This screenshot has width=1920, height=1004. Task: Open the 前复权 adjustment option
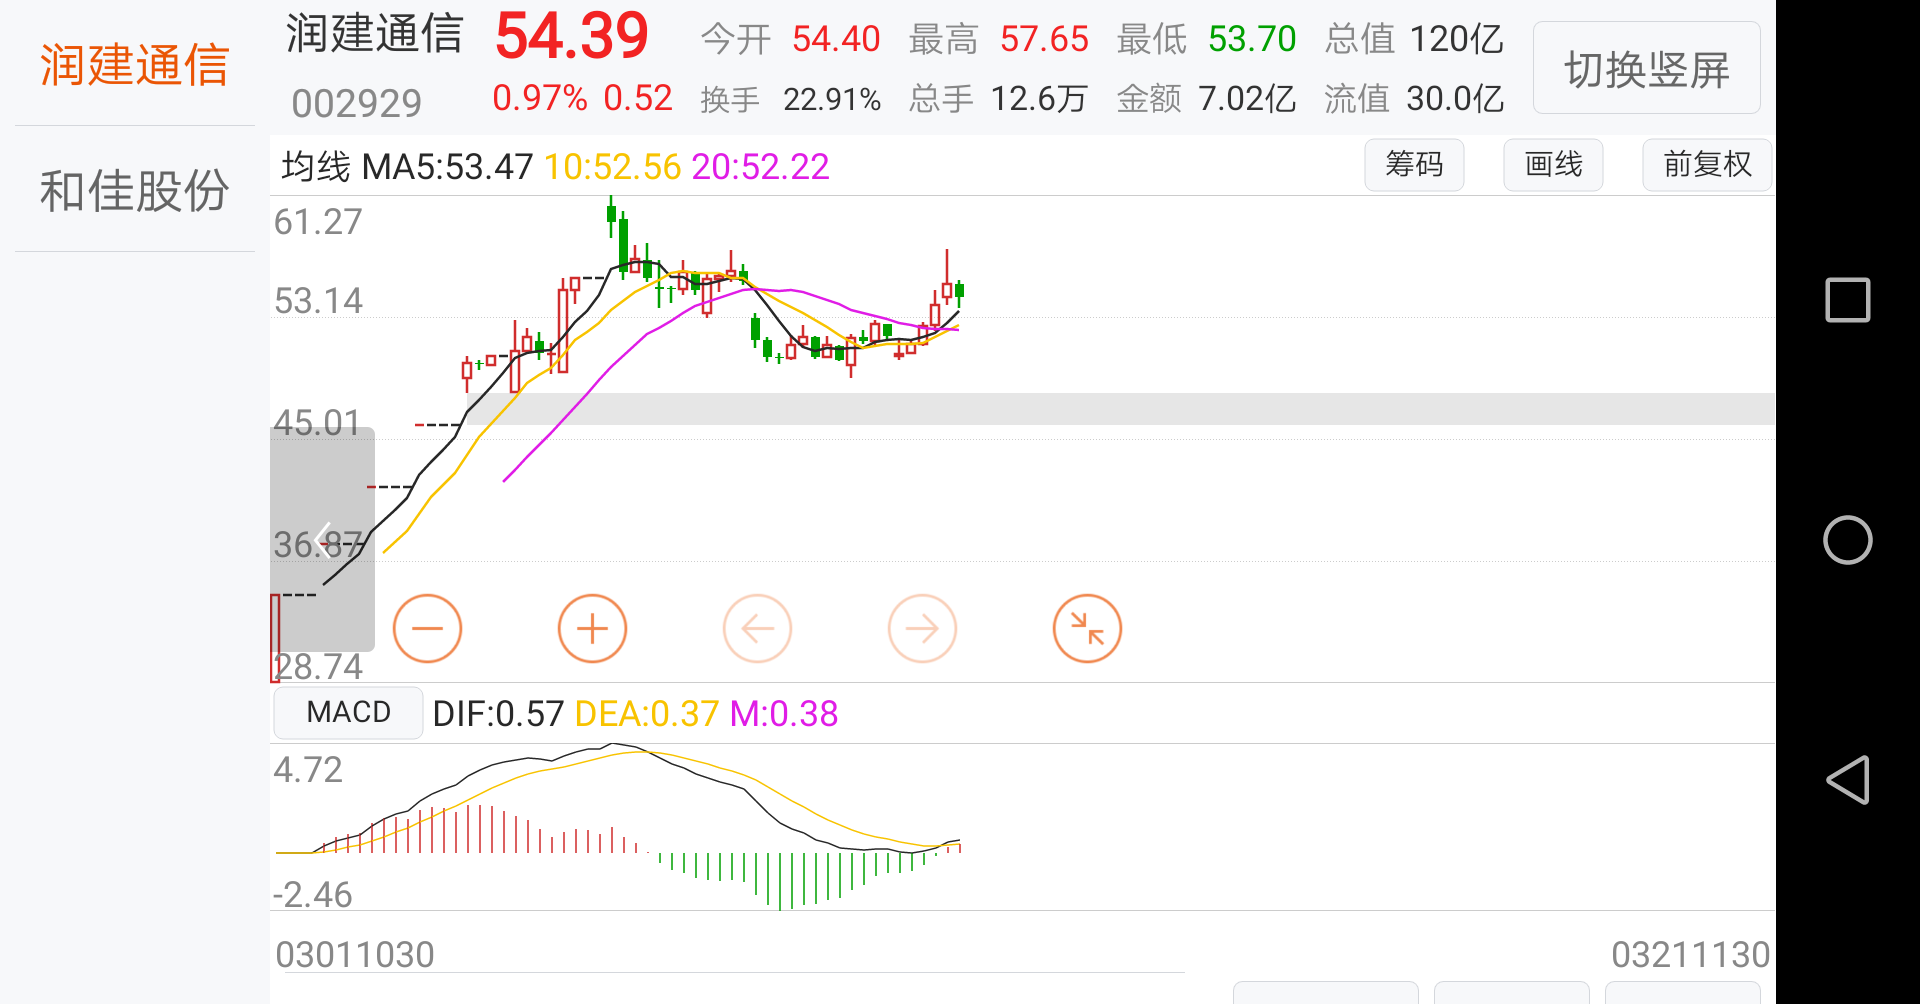coord(1707,165)
